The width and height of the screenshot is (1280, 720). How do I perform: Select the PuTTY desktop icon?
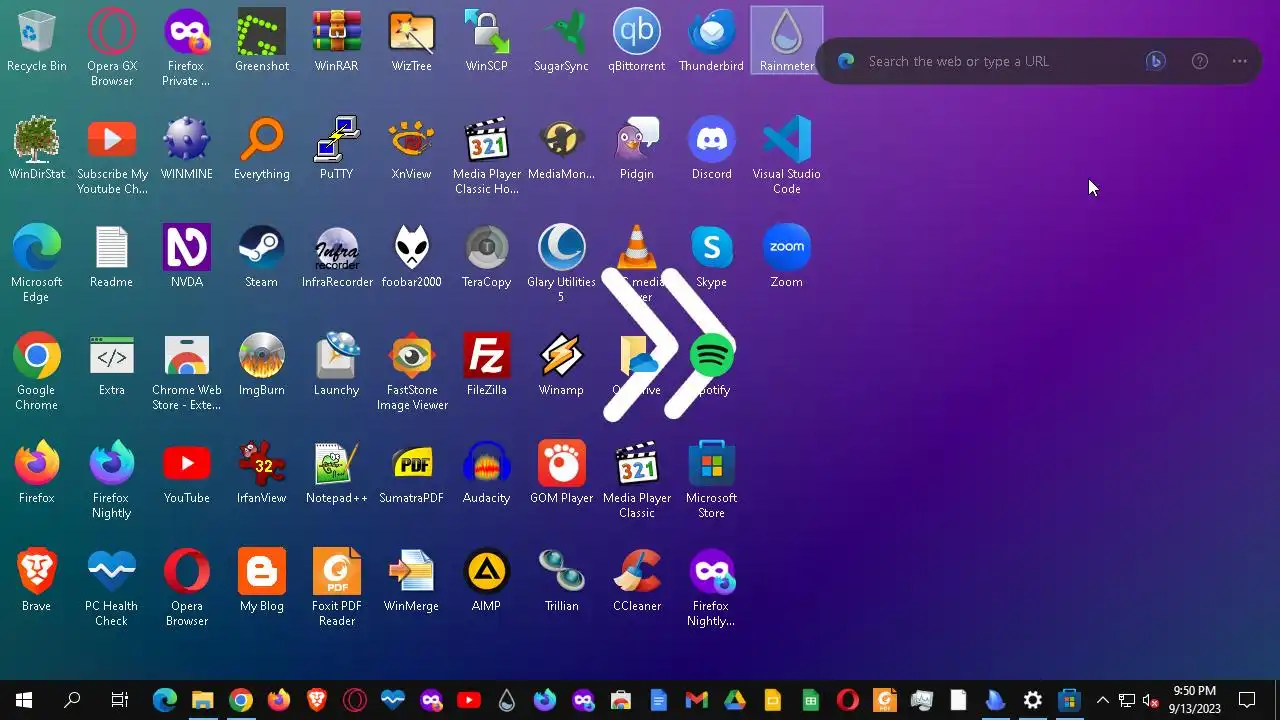[336, 149]
